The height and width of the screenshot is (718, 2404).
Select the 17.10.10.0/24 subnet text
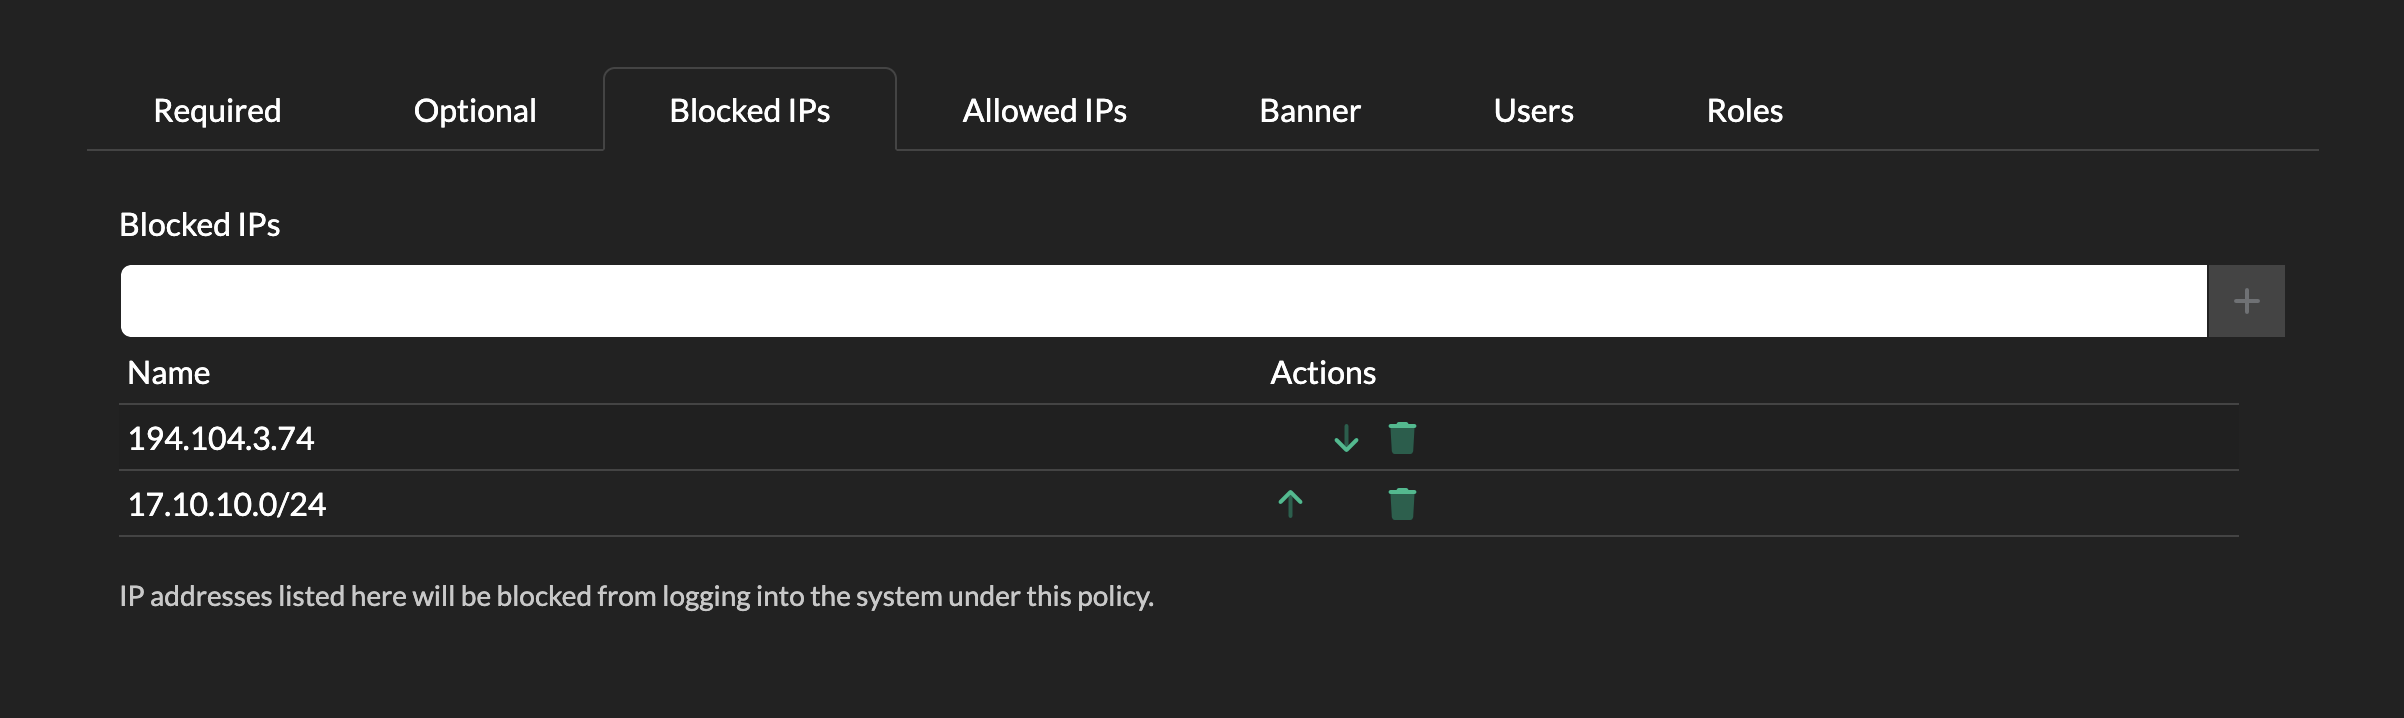click(x=227, y=505)
